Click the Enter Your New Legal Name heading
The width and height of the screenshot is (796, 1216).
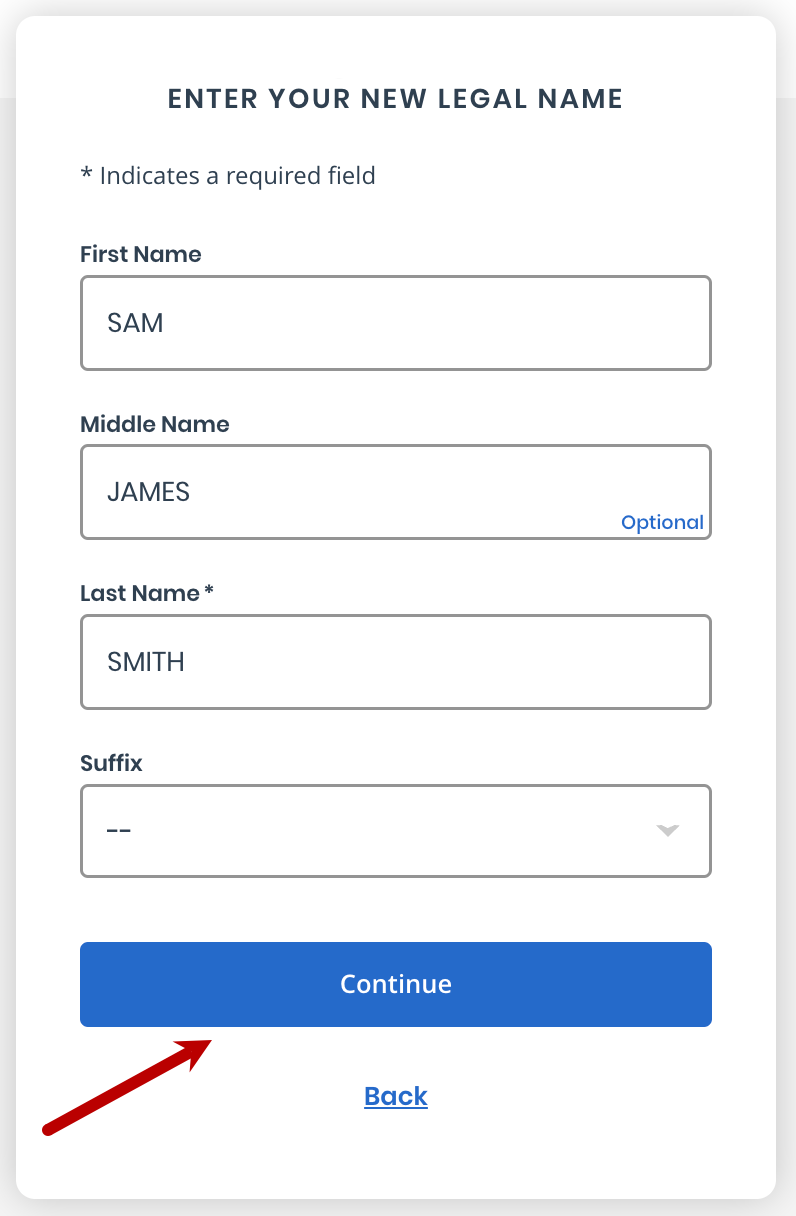tap(395, 99)
